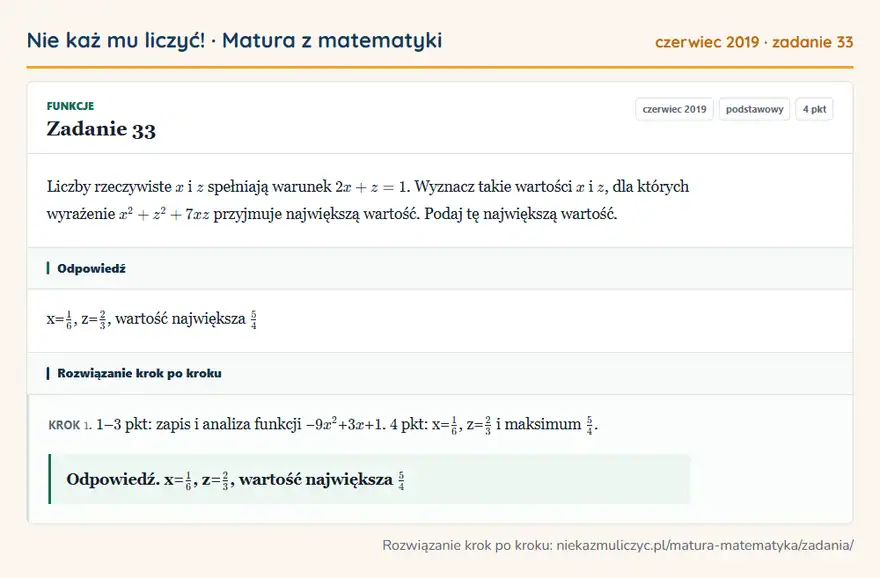Click the 'Zadanie 33' heading

point(101,129)
